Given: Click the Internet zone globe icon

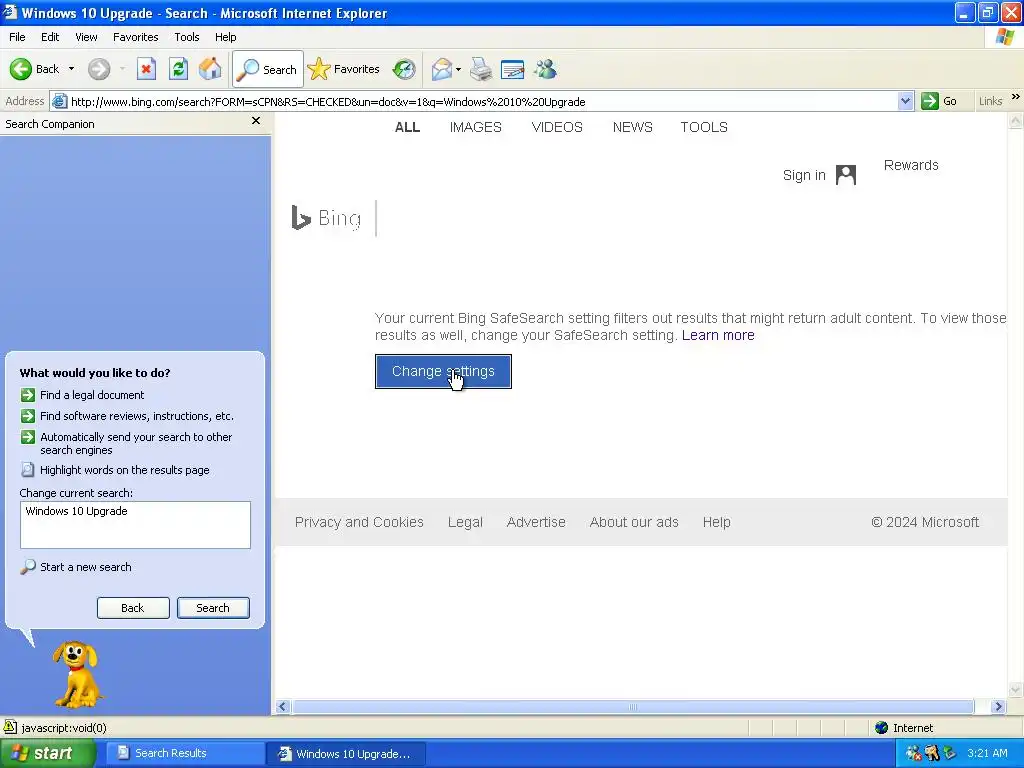Looking at the screenshot, I should pos(882,728).
